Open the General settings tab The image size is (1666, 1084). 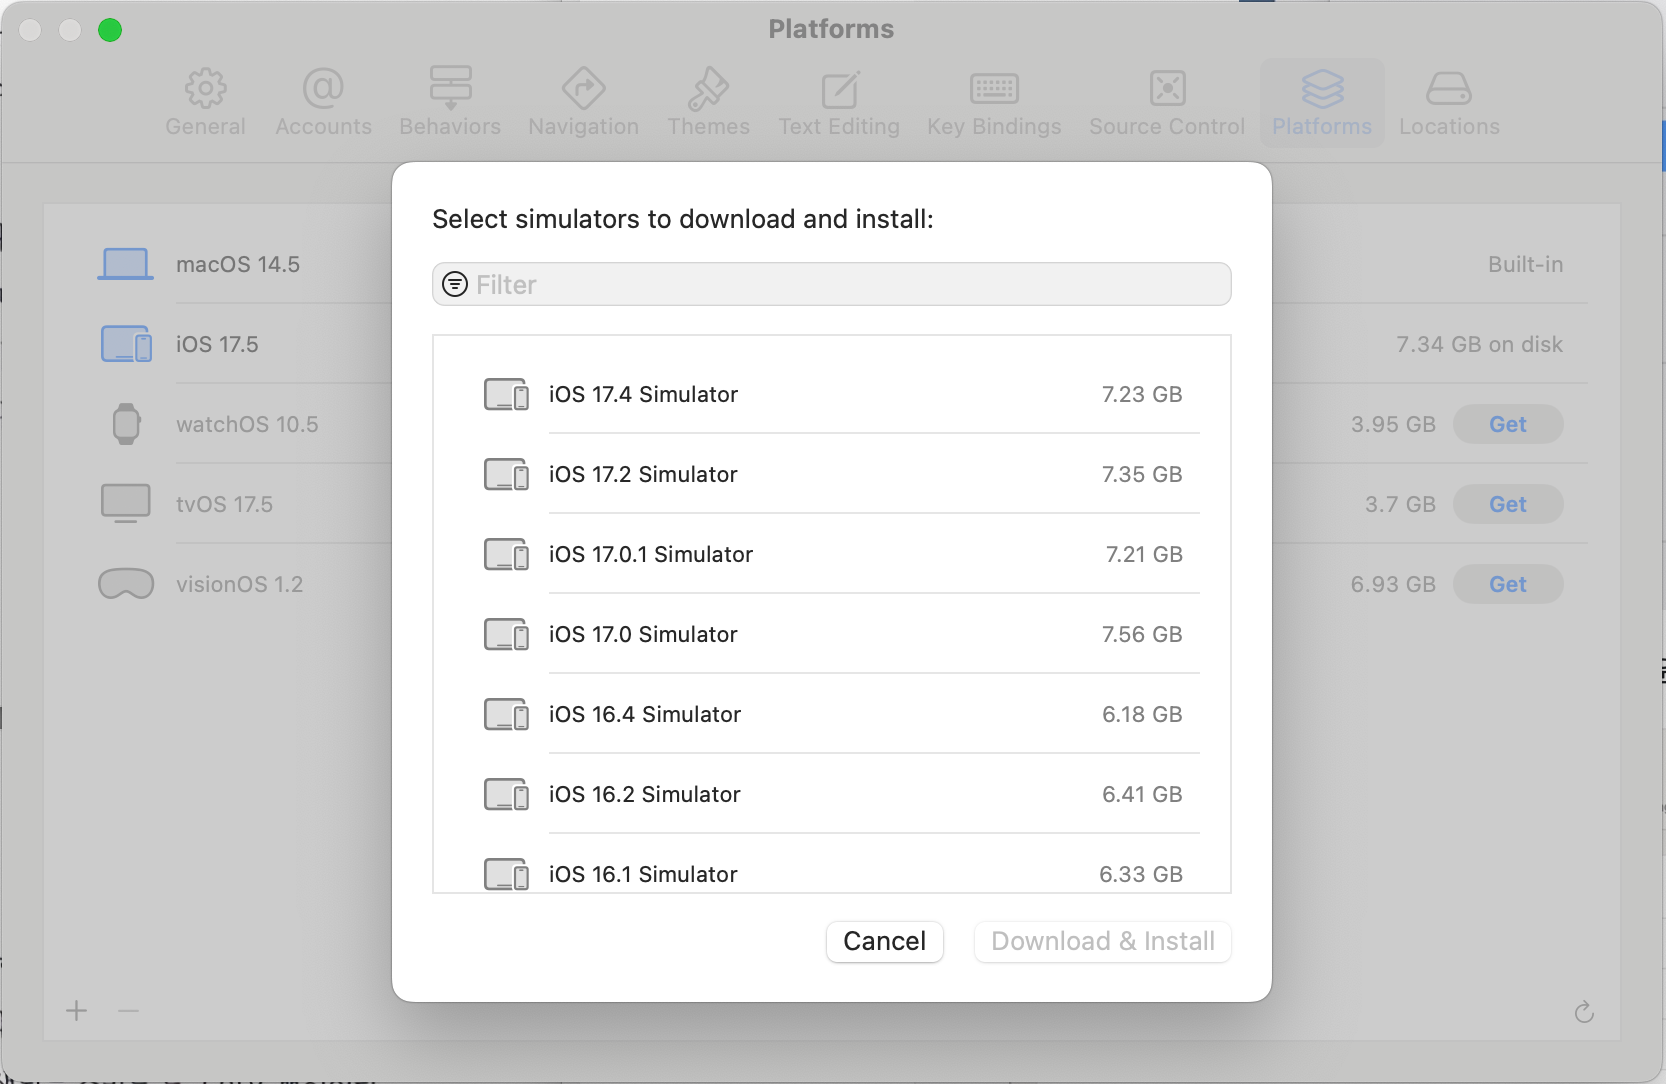pos(205,103)
